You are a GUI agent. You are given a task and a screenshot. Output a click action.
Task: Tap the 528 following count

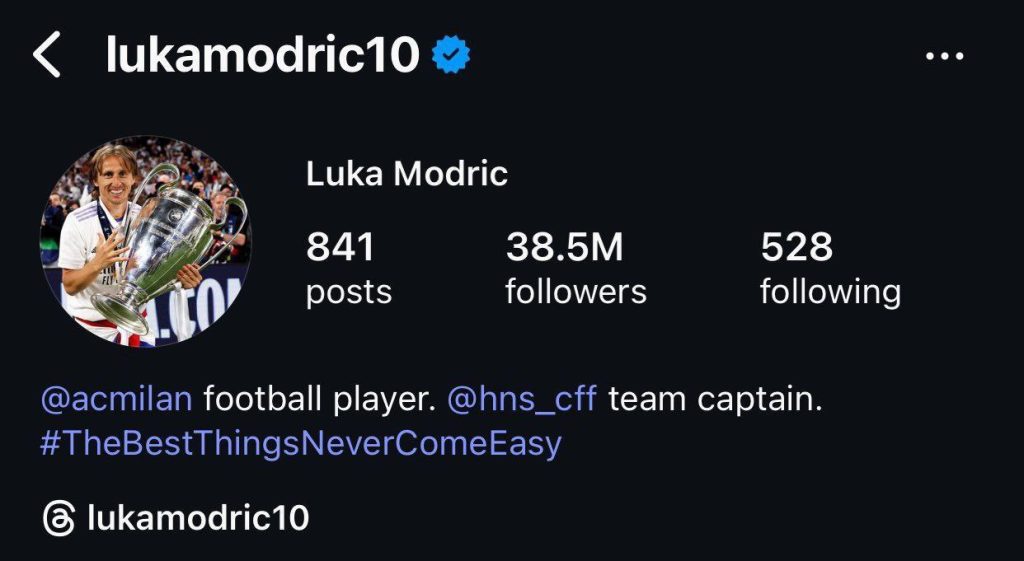tap(796, 247)
